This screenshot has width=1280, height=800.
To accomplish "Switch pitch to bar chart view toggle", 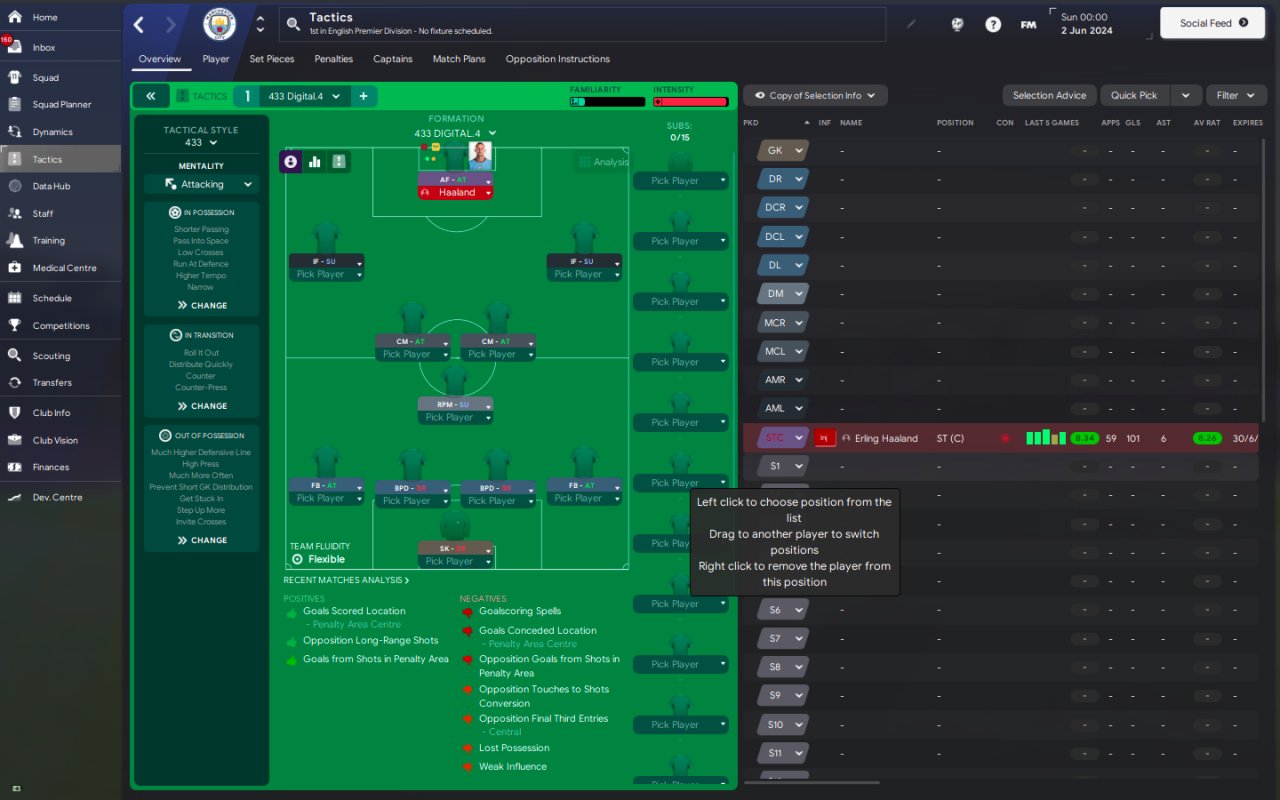I will pos(315,161).
